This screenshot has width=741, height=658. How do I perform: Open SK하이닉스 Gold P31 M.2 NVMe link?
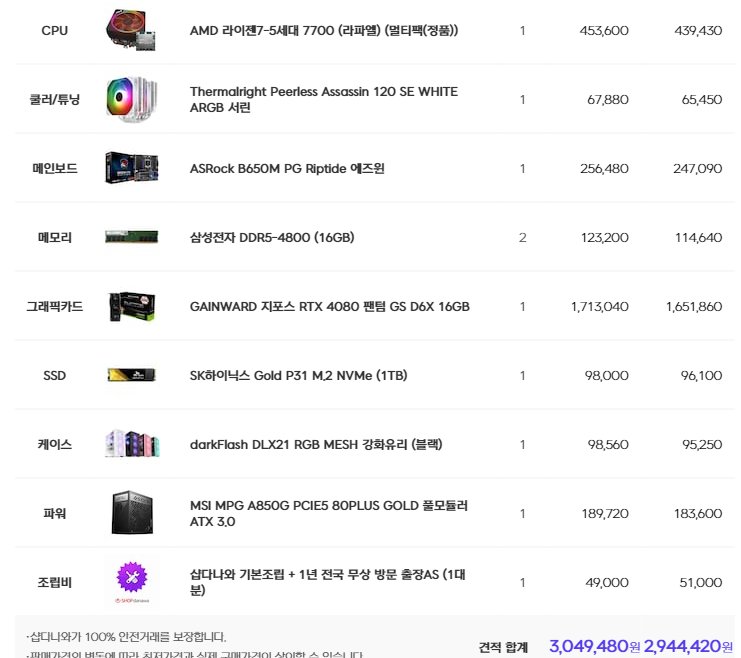(298, 375)
